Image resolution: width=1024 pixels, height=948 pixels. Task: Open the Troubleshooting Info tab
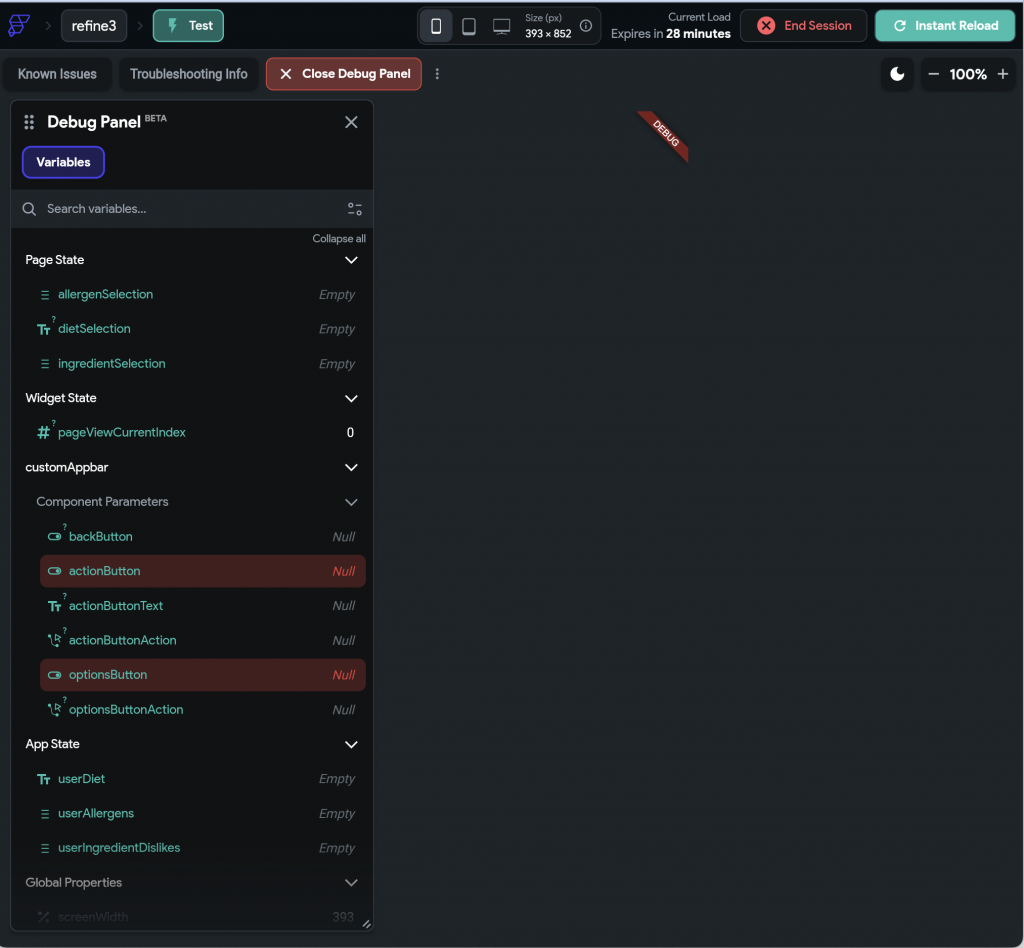[x=189, y=74]
